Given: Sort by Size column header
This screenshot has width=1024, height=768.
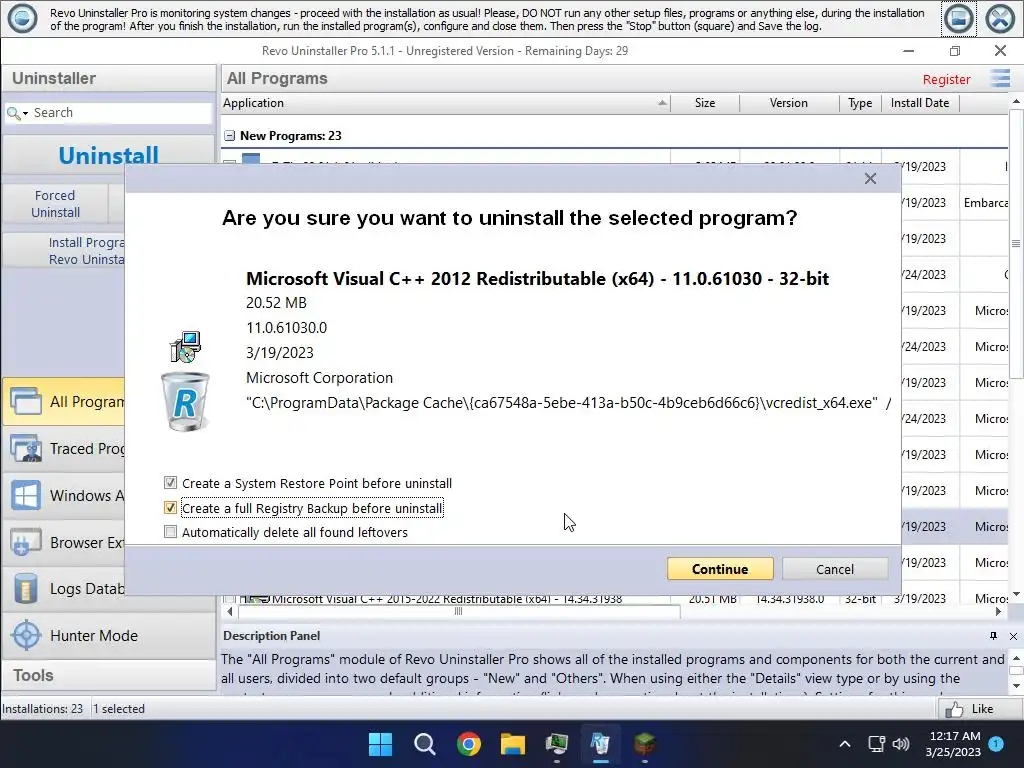Looking at the screenshot, I should pyautogui.click(x=705, y=103).
